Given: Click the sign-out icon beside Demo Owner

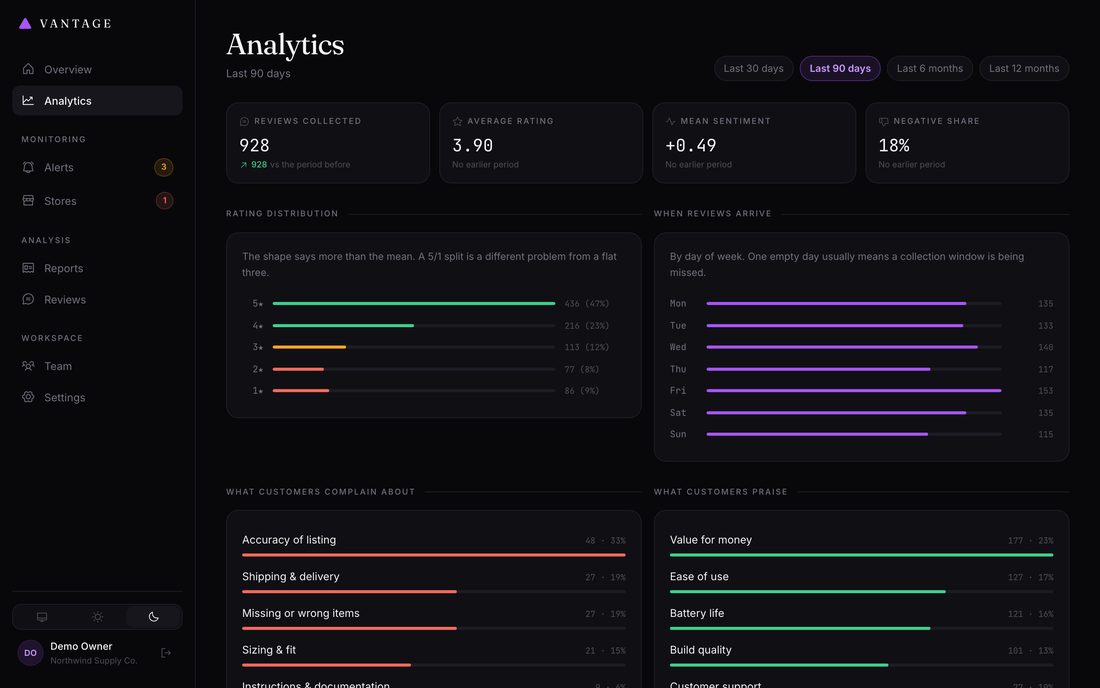Looking at the screenshot, I should (x=166, y=653).
